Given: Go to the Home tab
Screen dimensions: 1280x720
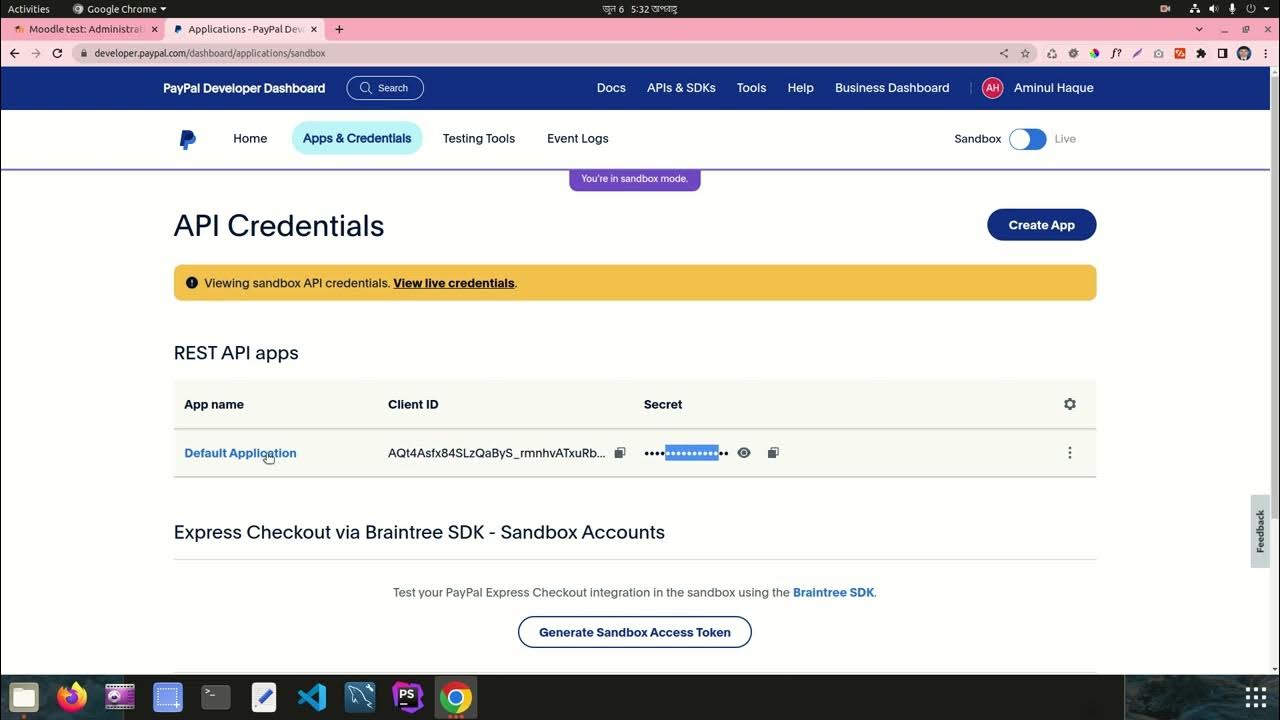Looking at the screenshot, I should [250, 139].
